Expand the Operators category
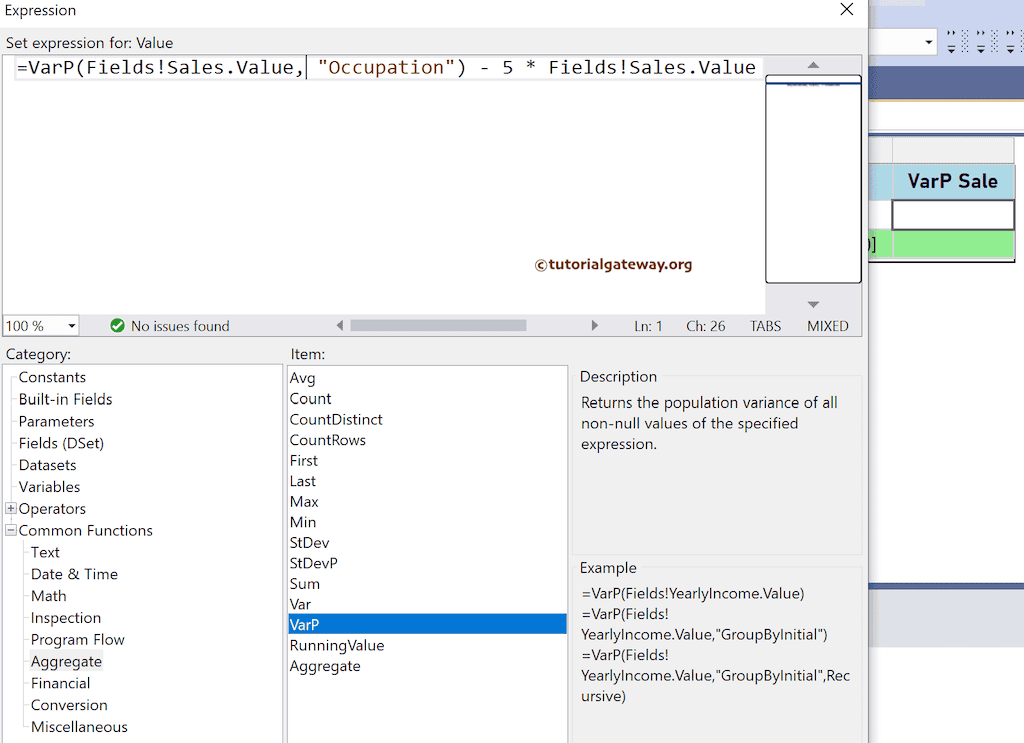 point(12,508)
